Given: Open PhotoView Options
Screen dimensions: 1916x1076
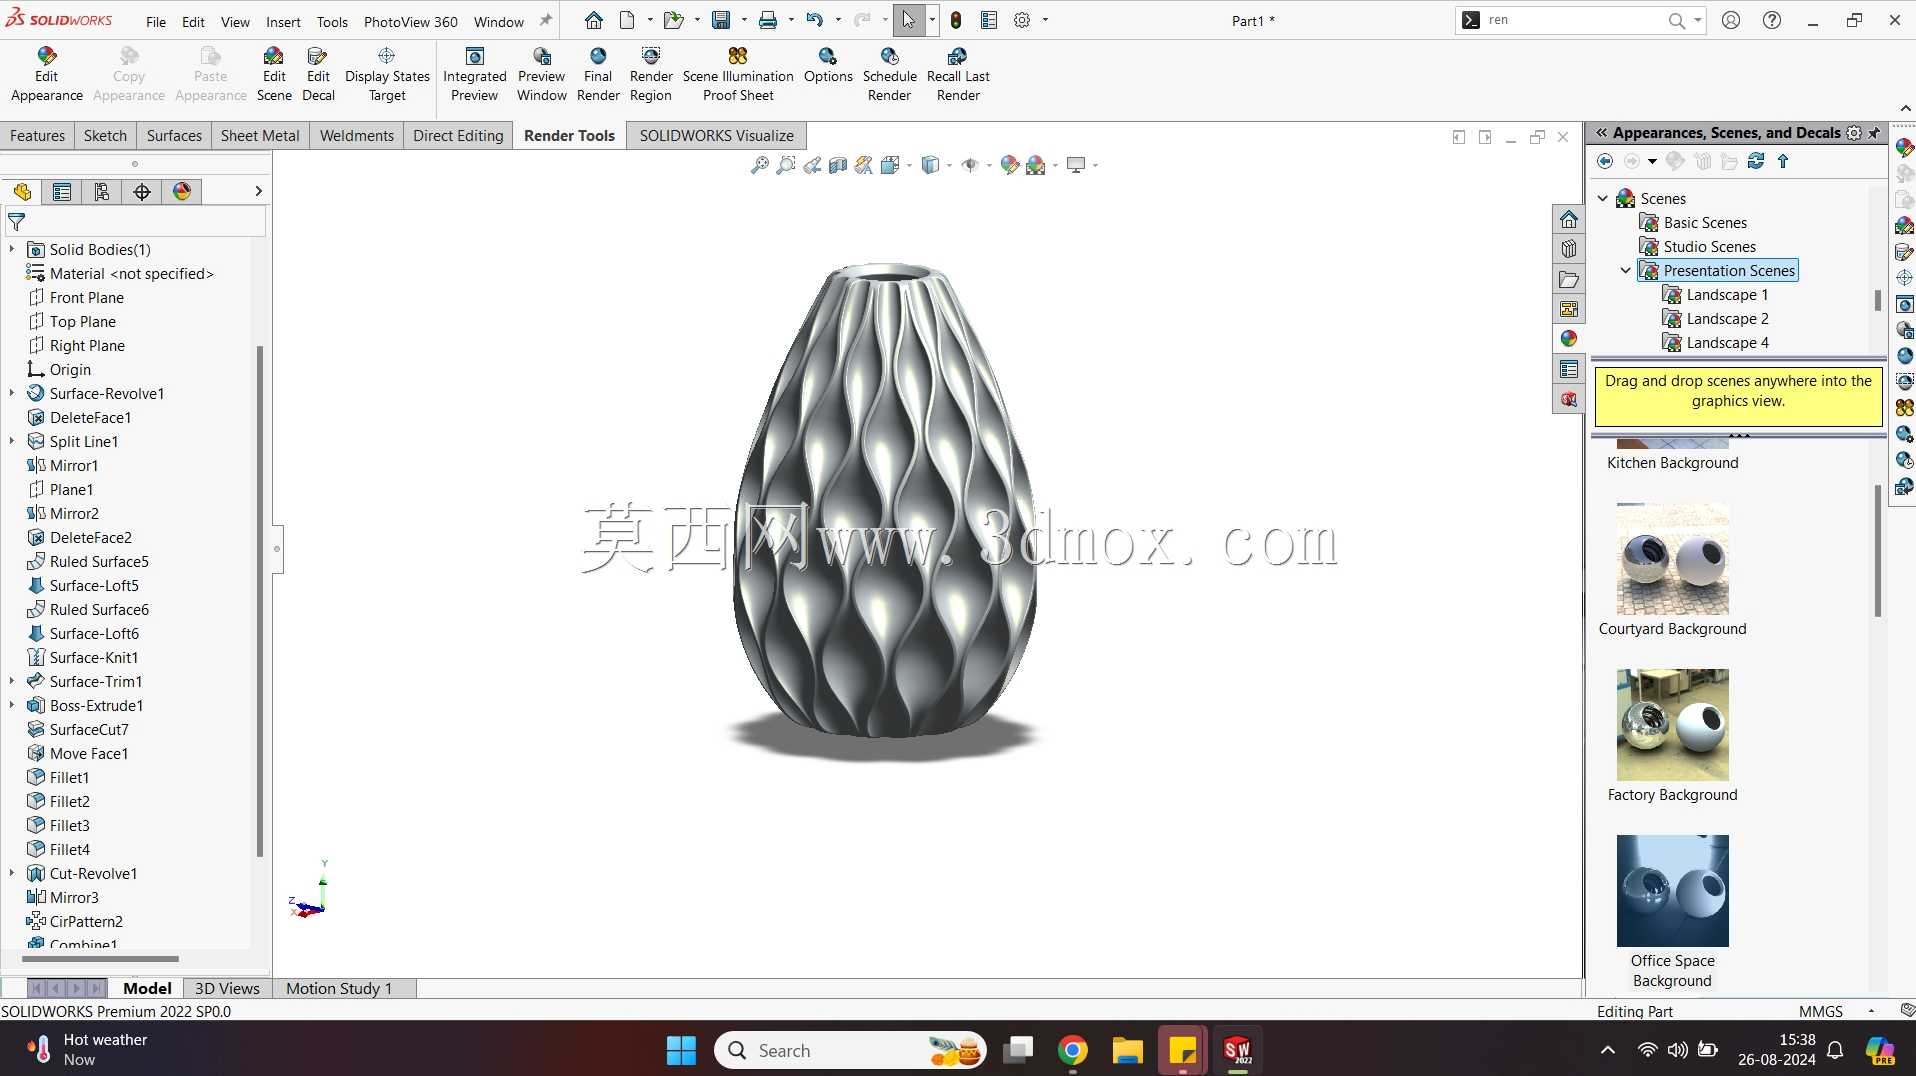Looking at the screenshot, I should pos(828,66).
